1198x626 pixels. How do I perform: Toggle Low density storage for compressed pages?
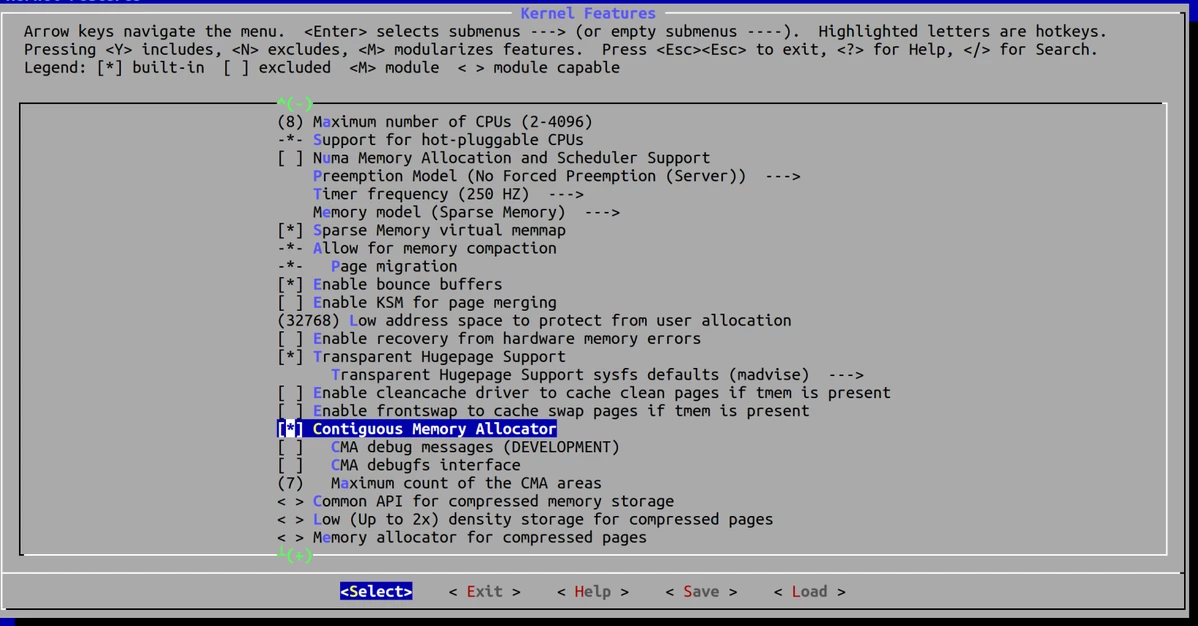pyautogui.click(x=525, y=520)
